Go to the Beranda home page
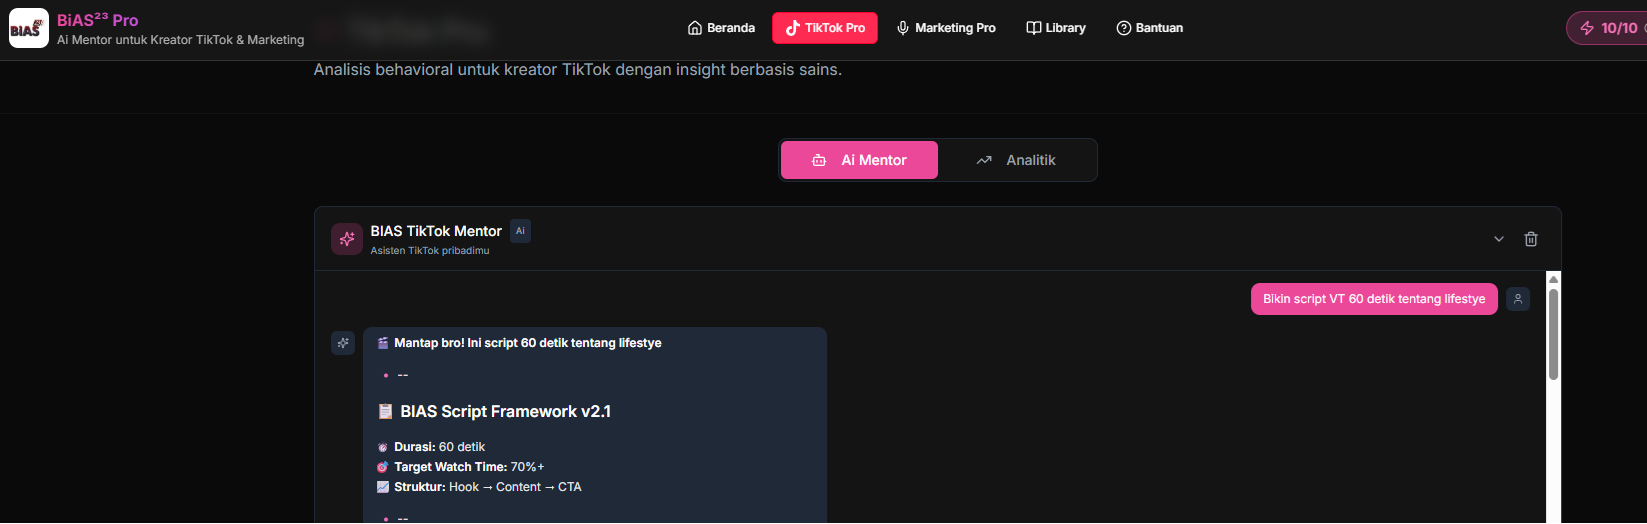This screenshot has height=524, width=1647. pos(721,28)
